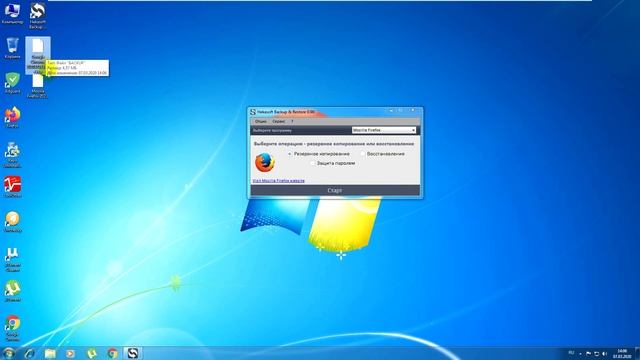The height and width of the screenshot is (360, 640).
Task: Open Hekasoft Backup desktop shortcut
Action: click(x=38, y=16)
